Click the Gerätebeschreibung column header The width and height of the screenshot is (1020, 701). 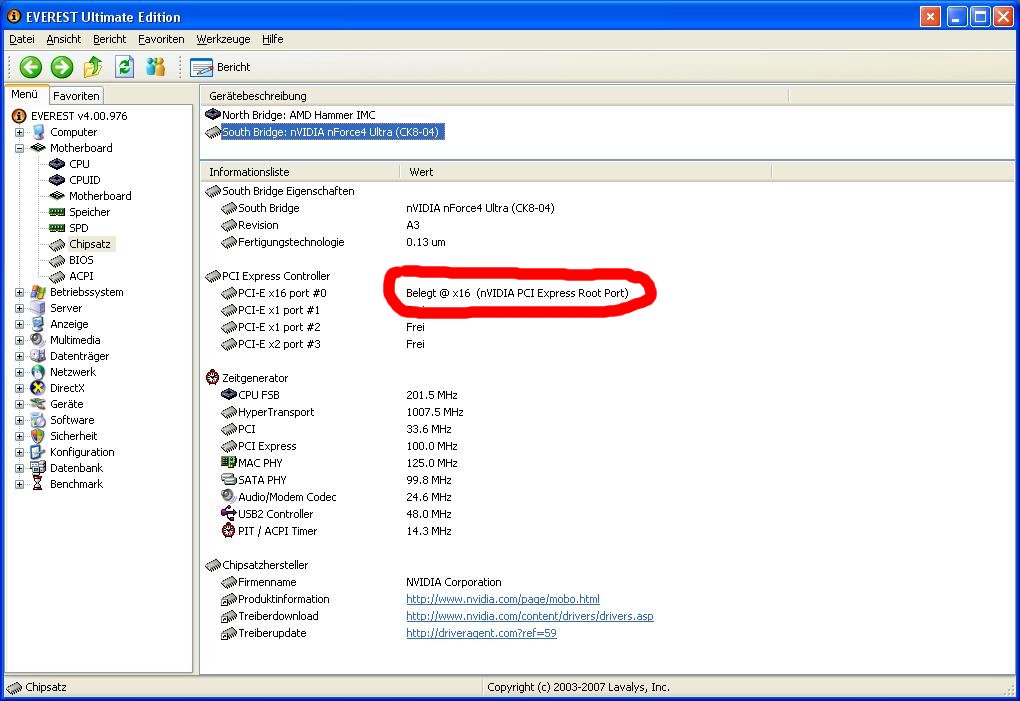494,96
